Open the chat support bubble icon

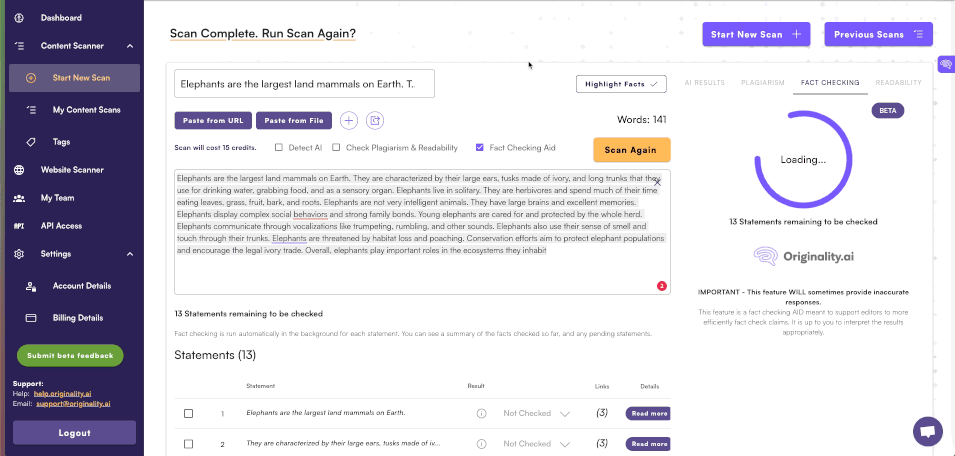[927, 431]
